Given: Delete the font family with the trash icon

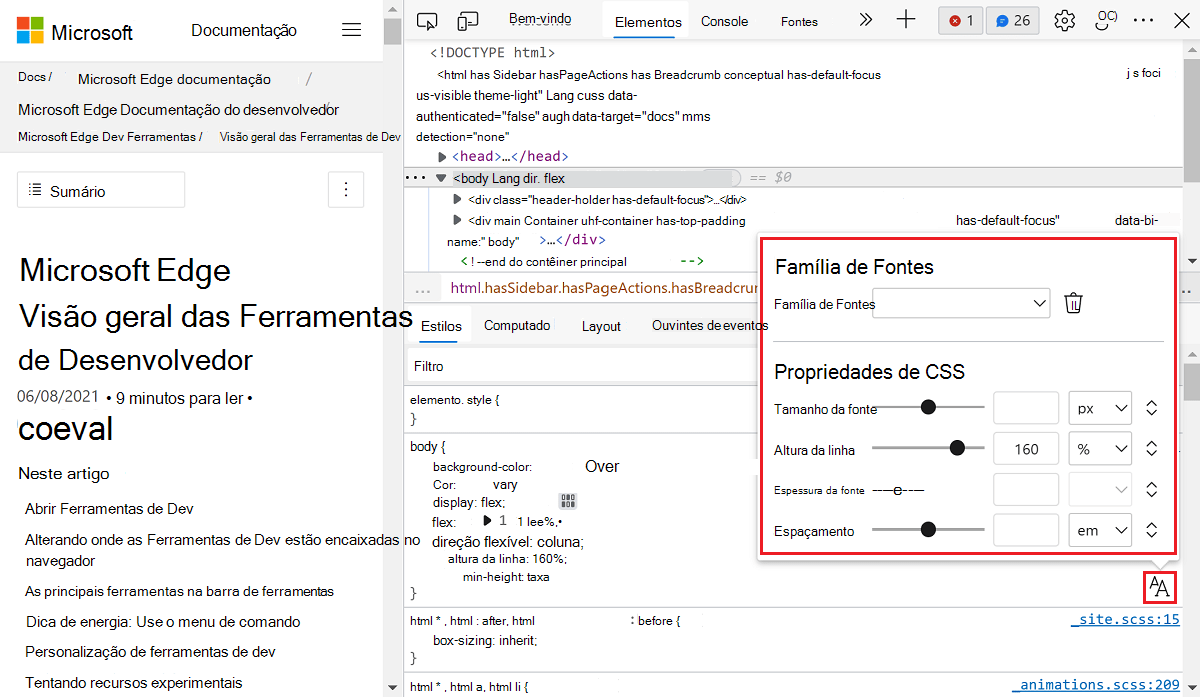Looking at the screenshot, I should [x=1074, y=302].
